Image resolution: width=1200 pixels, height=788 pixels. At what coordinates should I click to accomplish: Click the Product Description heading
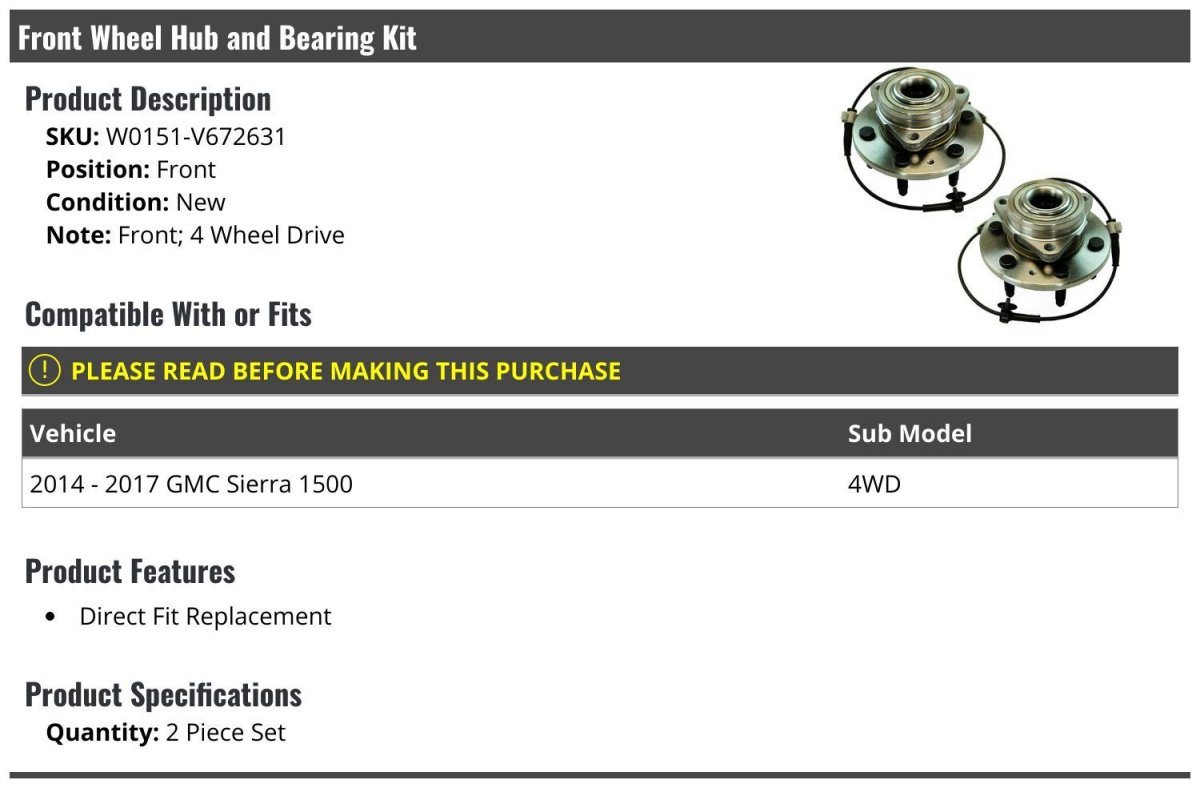148,99
